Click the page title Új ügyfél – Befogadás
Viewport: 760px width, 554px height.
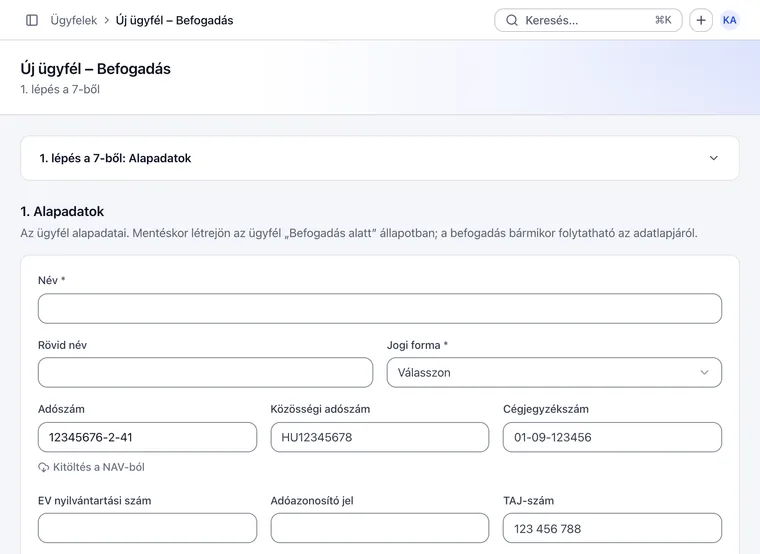95,69
